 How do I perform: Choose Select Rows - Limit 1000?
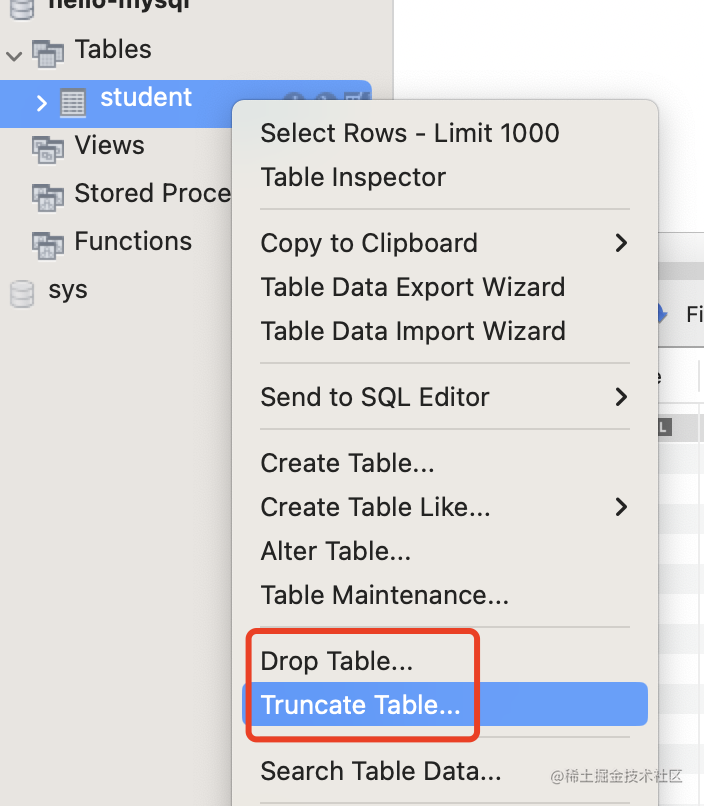pyautogui.click(x=410, y=133)
